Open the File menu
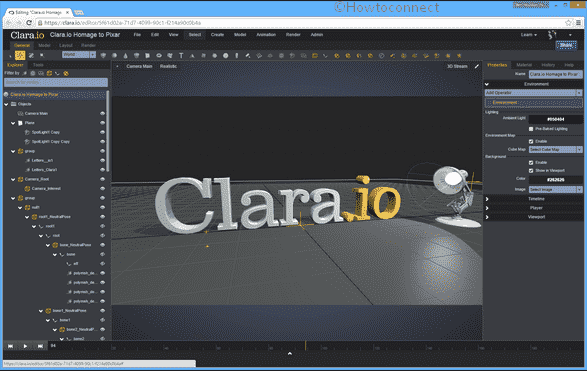This screenshot has height=371, width=587. coord(137,35)
